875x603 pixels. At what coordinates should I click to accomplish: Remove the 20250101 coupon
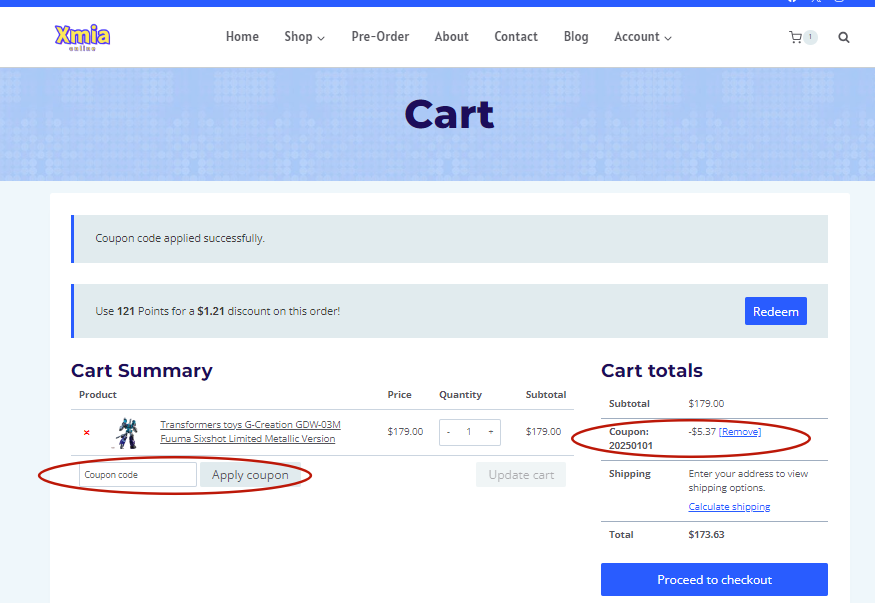click(739, 432)
